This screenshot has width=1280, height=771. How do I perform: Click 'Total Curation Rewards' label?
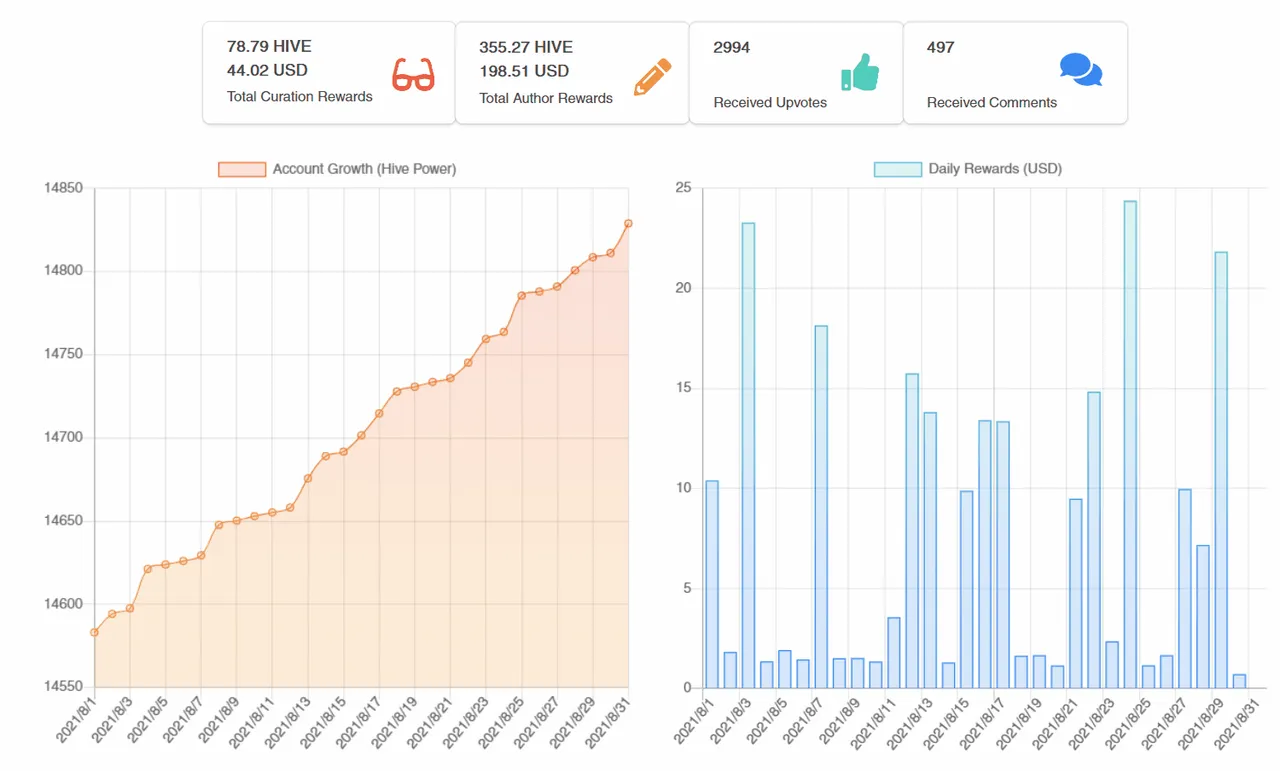[300, 97]
